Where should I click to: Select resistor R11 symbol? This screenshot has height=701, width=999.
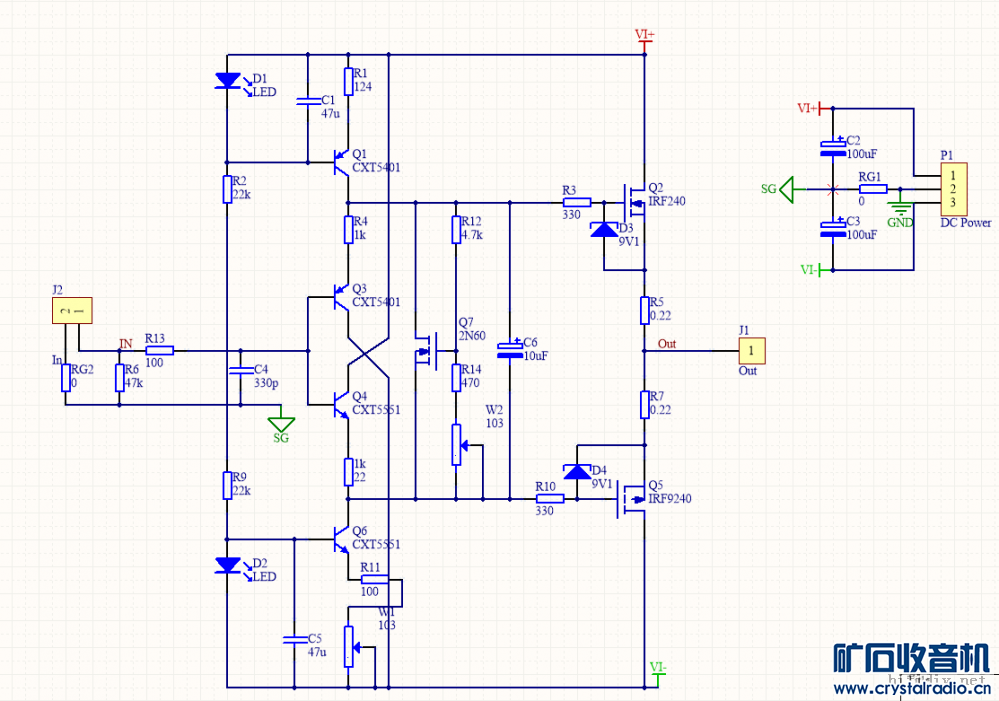pyautogui.click(x=375, y=579)
